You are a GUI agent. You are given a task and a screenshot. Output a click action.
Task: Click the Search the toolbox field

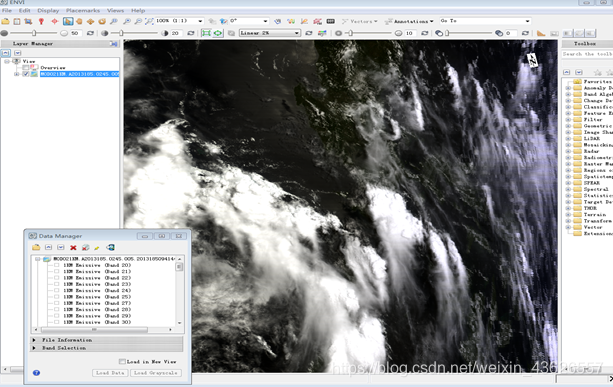[587, 54]
